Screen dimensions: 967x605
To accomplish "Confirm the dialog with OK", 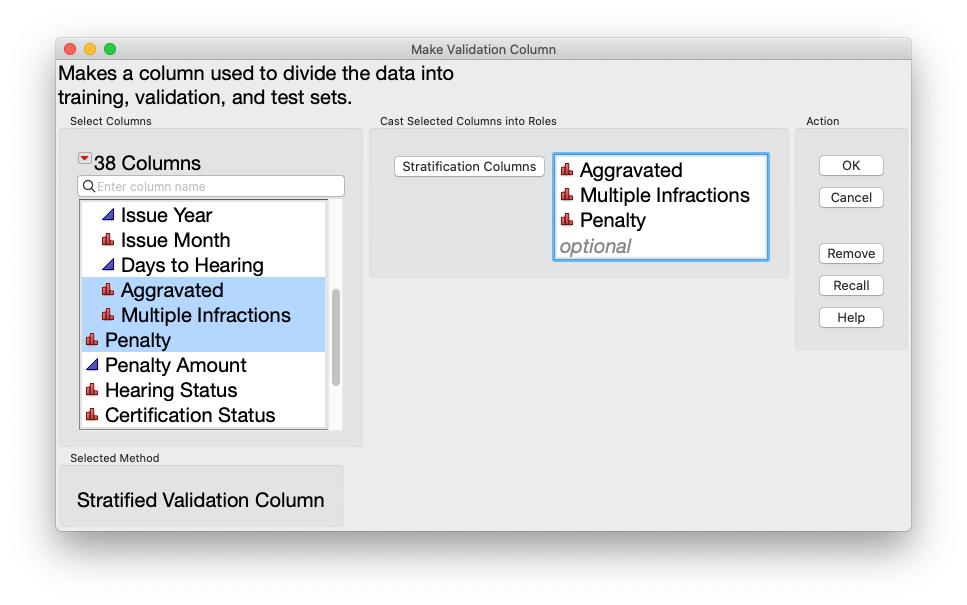I will pyautogui.click(x=851, y=166).
